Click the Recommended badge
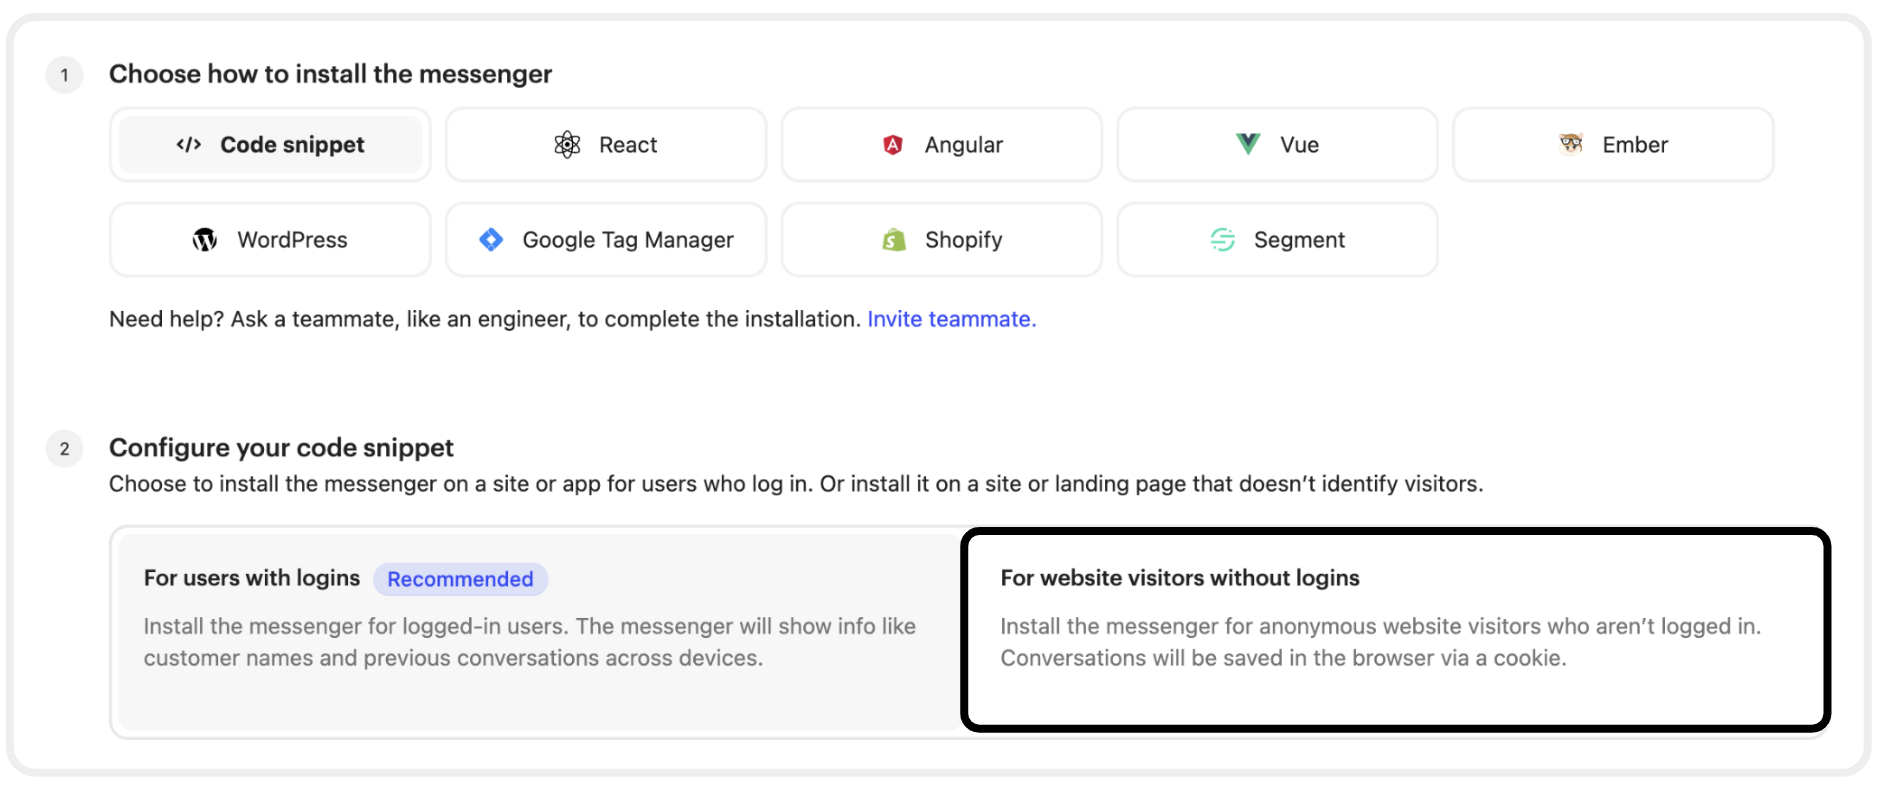The height and width of the screenshot is (792, 1884). point(460,579)
